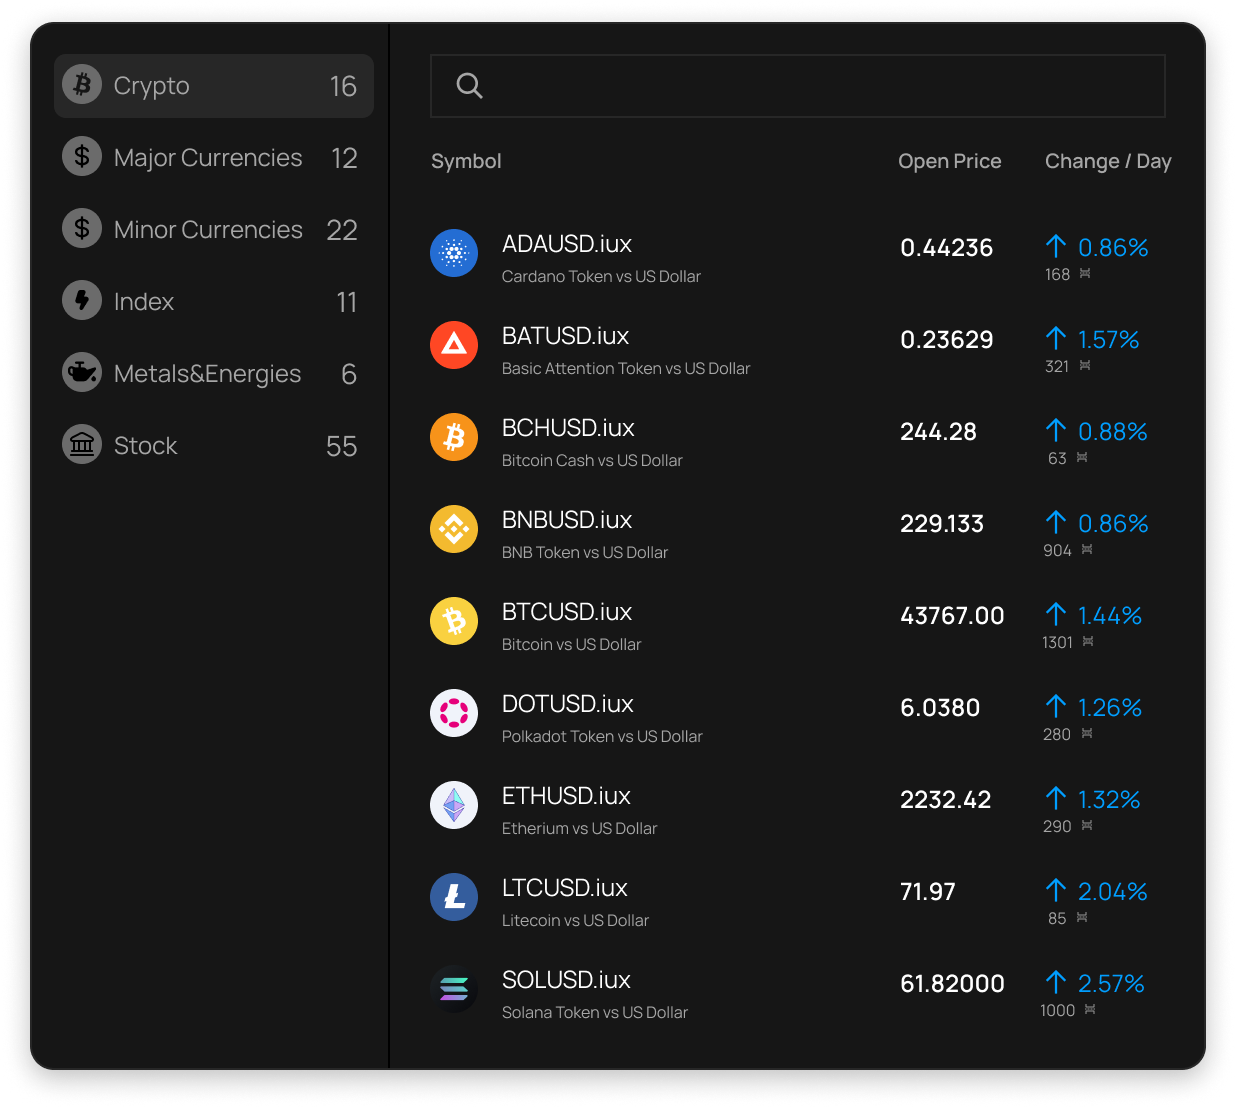Click the spread icon next to 1301

[x=1088, y=641]
